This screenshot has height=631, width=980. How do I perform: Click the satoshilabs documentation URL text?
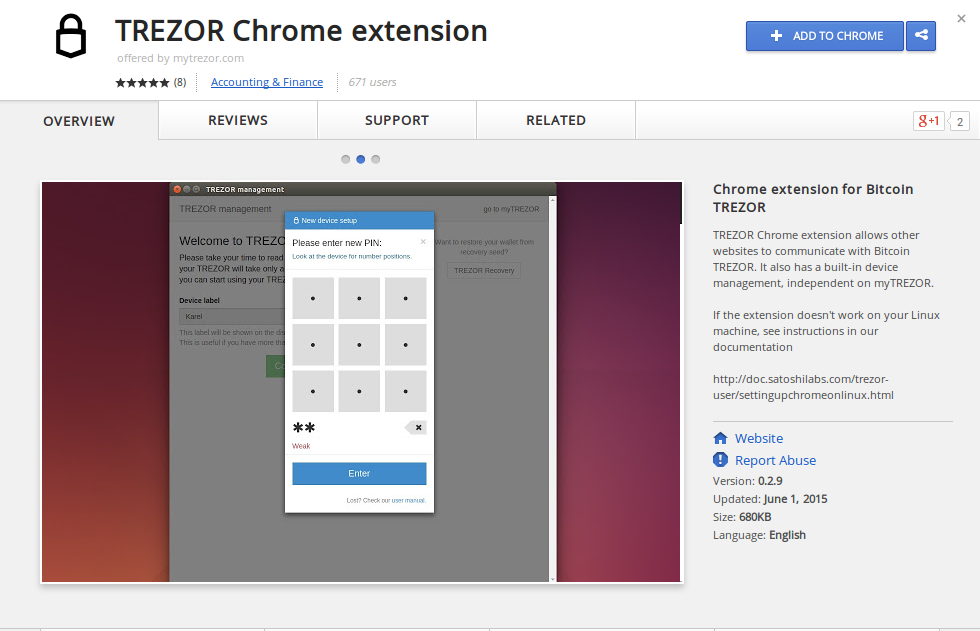(x=803, y=387)
